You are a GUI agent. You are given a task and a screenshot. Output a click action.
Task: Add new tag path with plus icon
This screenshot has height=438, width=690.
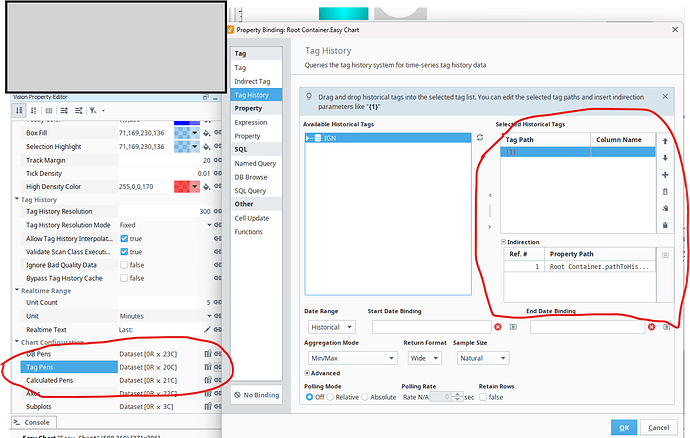pos(665,175)
